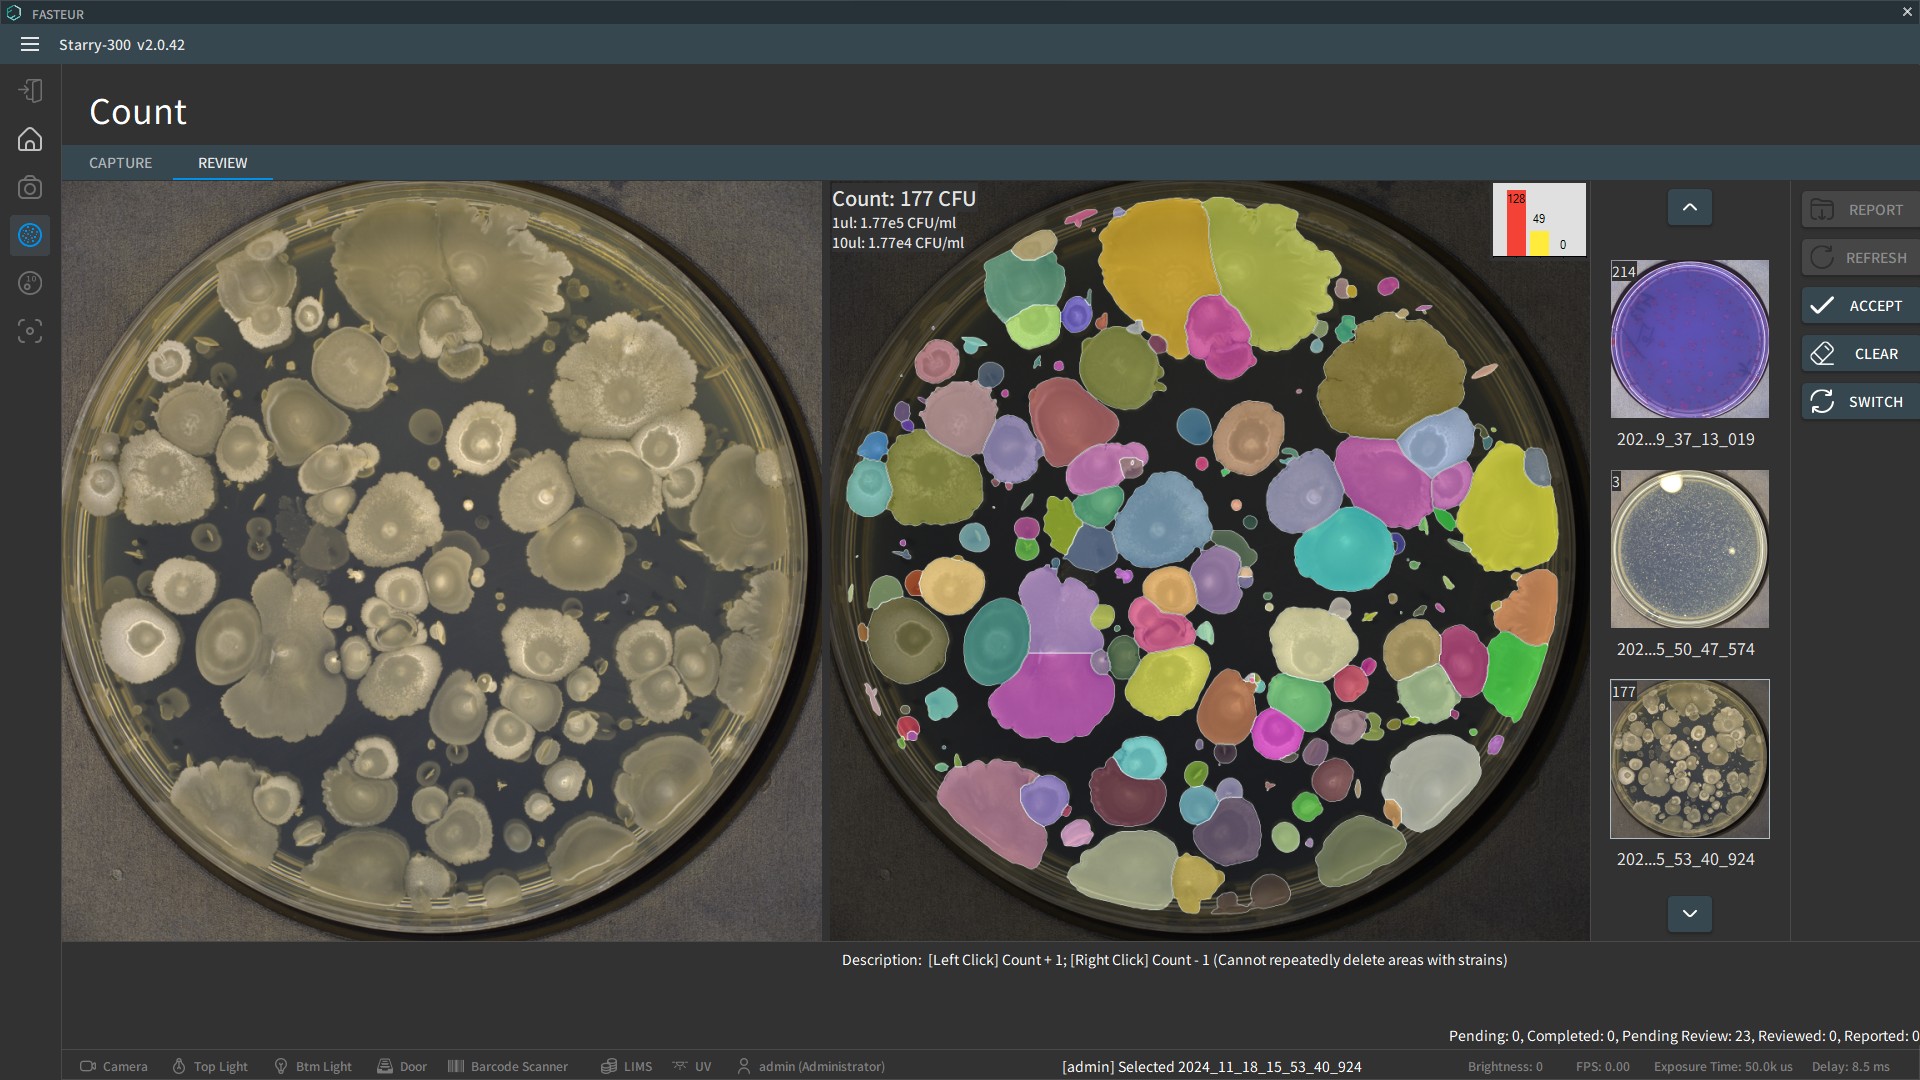Toggle the Top Light indicator
The image size is (1920, 1080).
click(x=179, y=1066)
